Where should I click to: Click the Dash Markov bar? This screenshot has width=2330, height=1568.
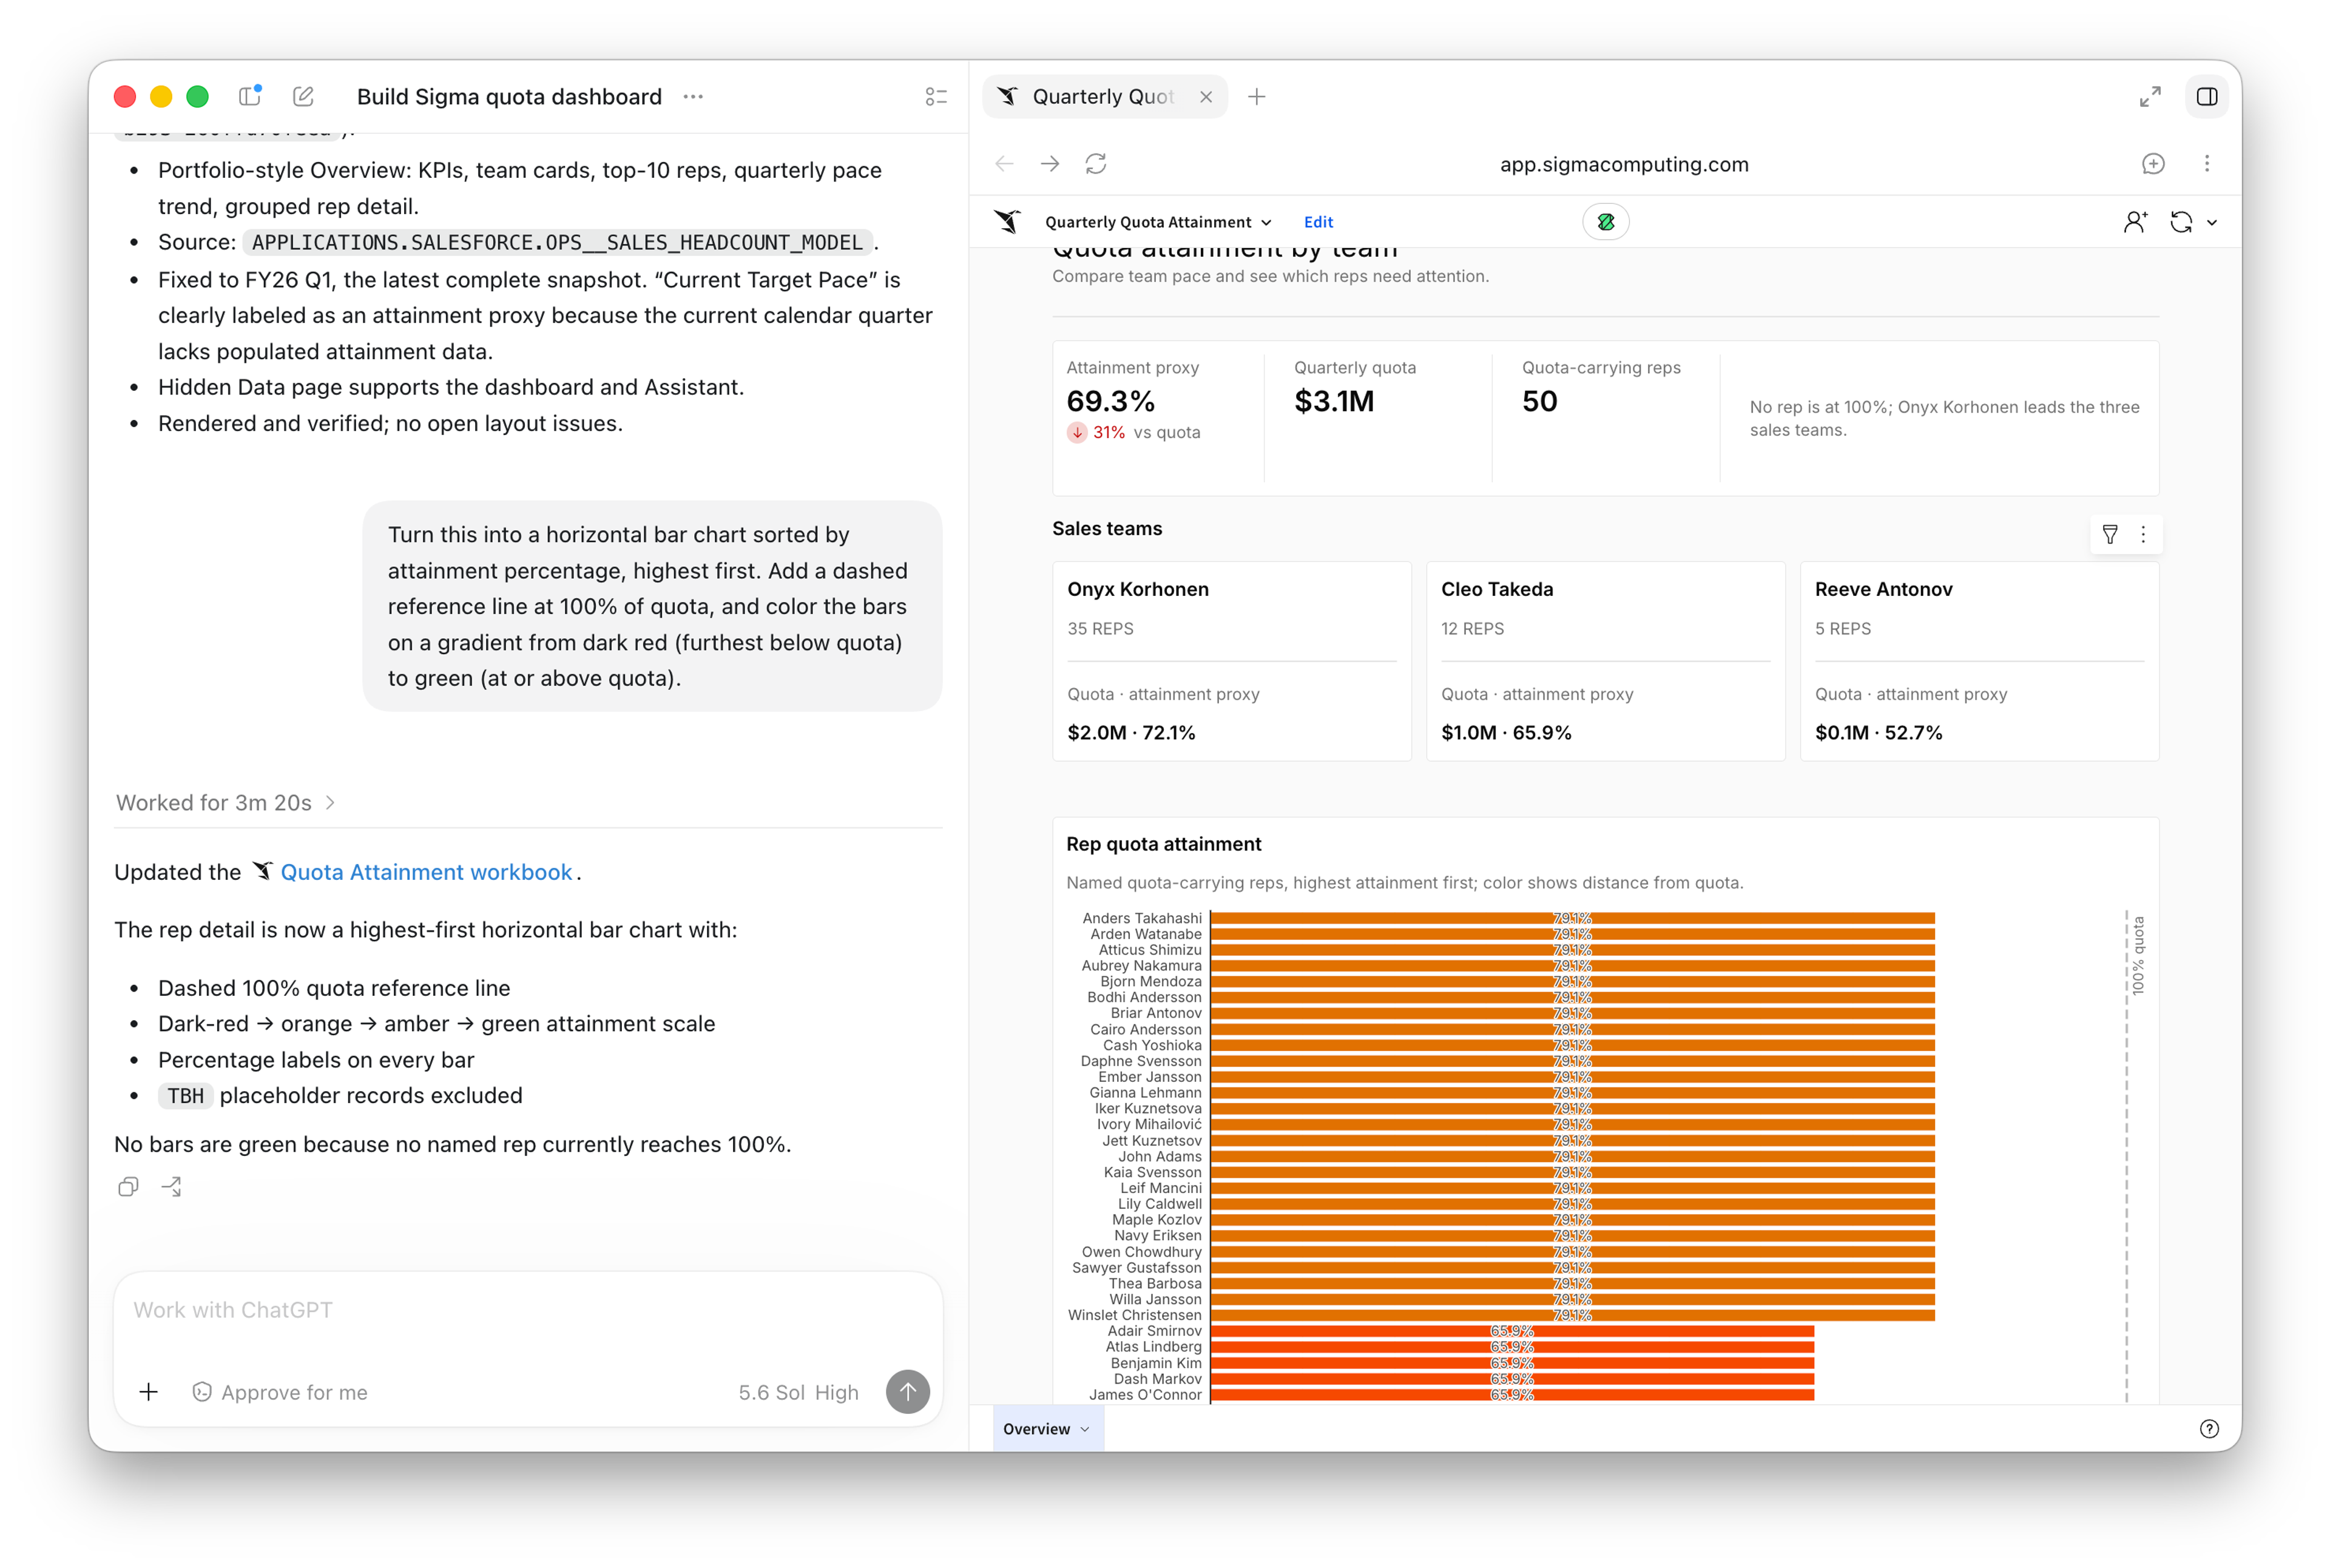tap(1512, 1378)
